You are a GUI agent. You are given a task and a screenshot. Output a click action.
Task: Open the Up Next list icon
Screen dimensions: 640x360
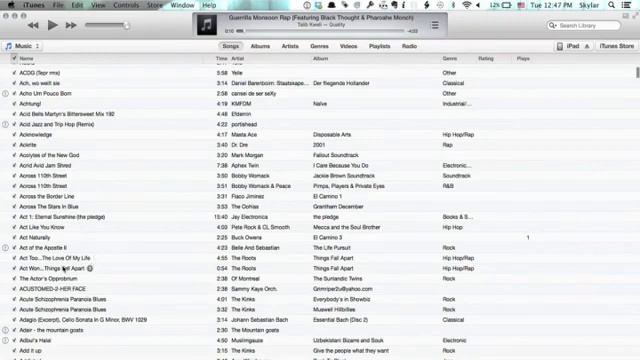435,25
